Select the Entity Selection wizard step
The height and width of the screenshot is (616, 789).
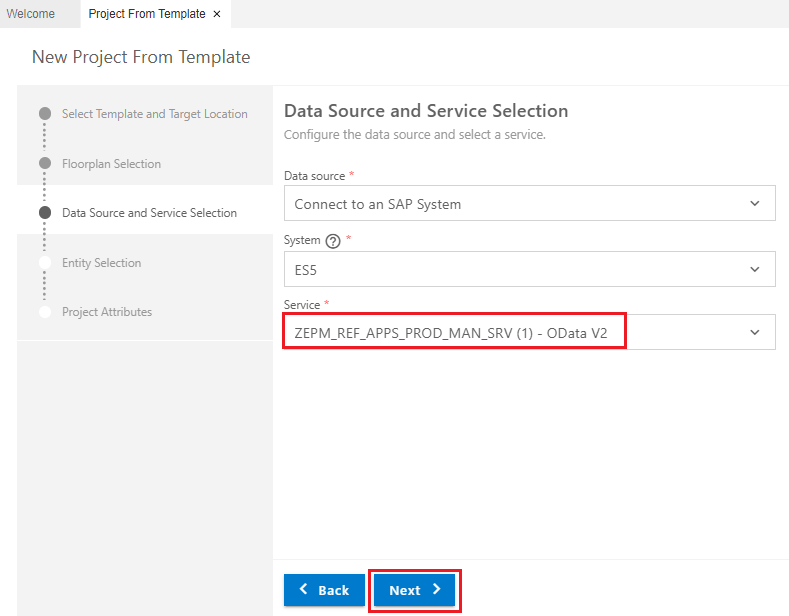(x=101, y=263)
